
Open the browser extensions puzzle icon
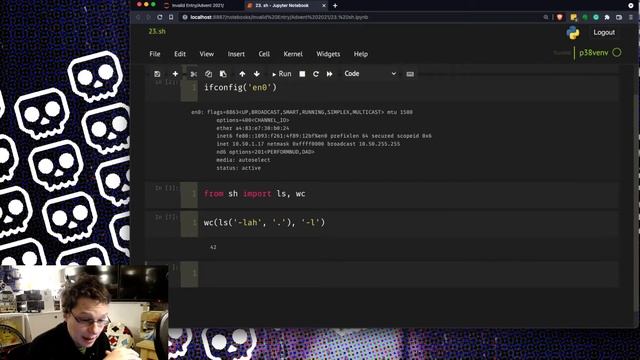click(x=607, y=17)
